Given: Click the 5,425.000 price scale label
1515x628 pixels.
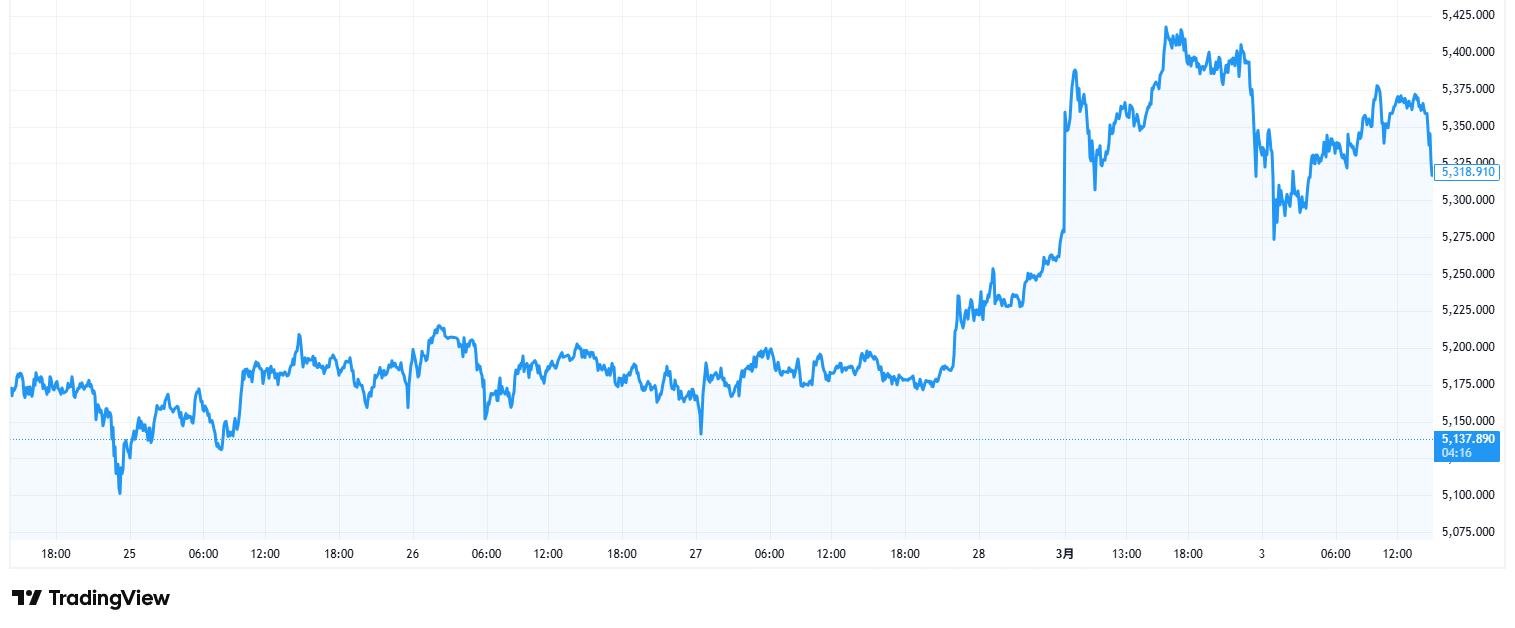Looking at the screenshot, I should point(1468,15).
